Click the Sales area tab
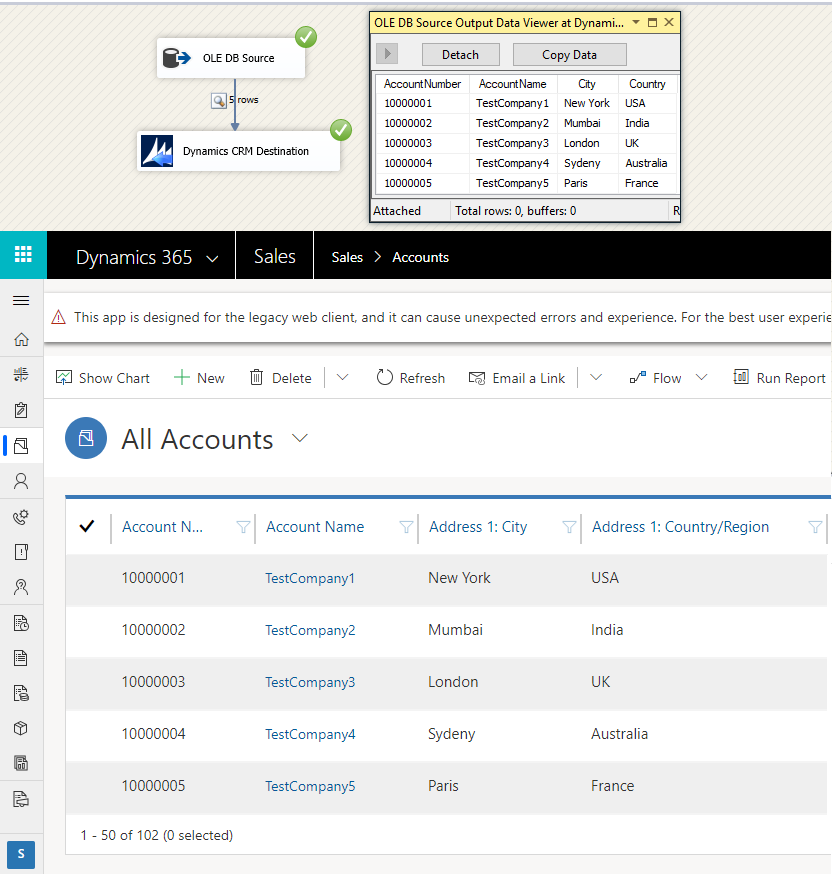832x874 pixels. (x=275, y=256)
